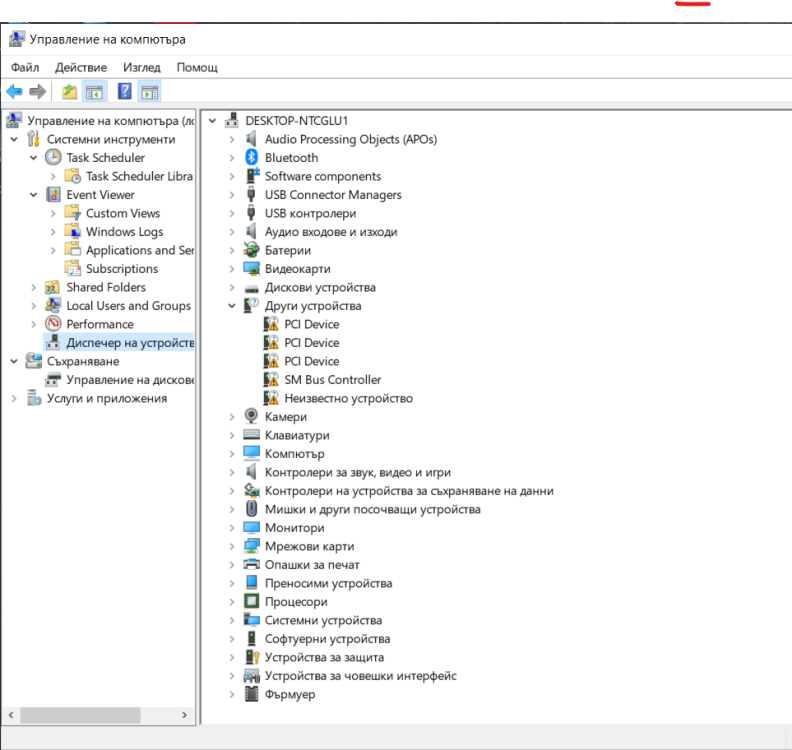This screenshot has height=750, width=792.
Task: Click left pane horizontal scrollbar thumb
Action: pyautogui.click(x=80, y=715)
